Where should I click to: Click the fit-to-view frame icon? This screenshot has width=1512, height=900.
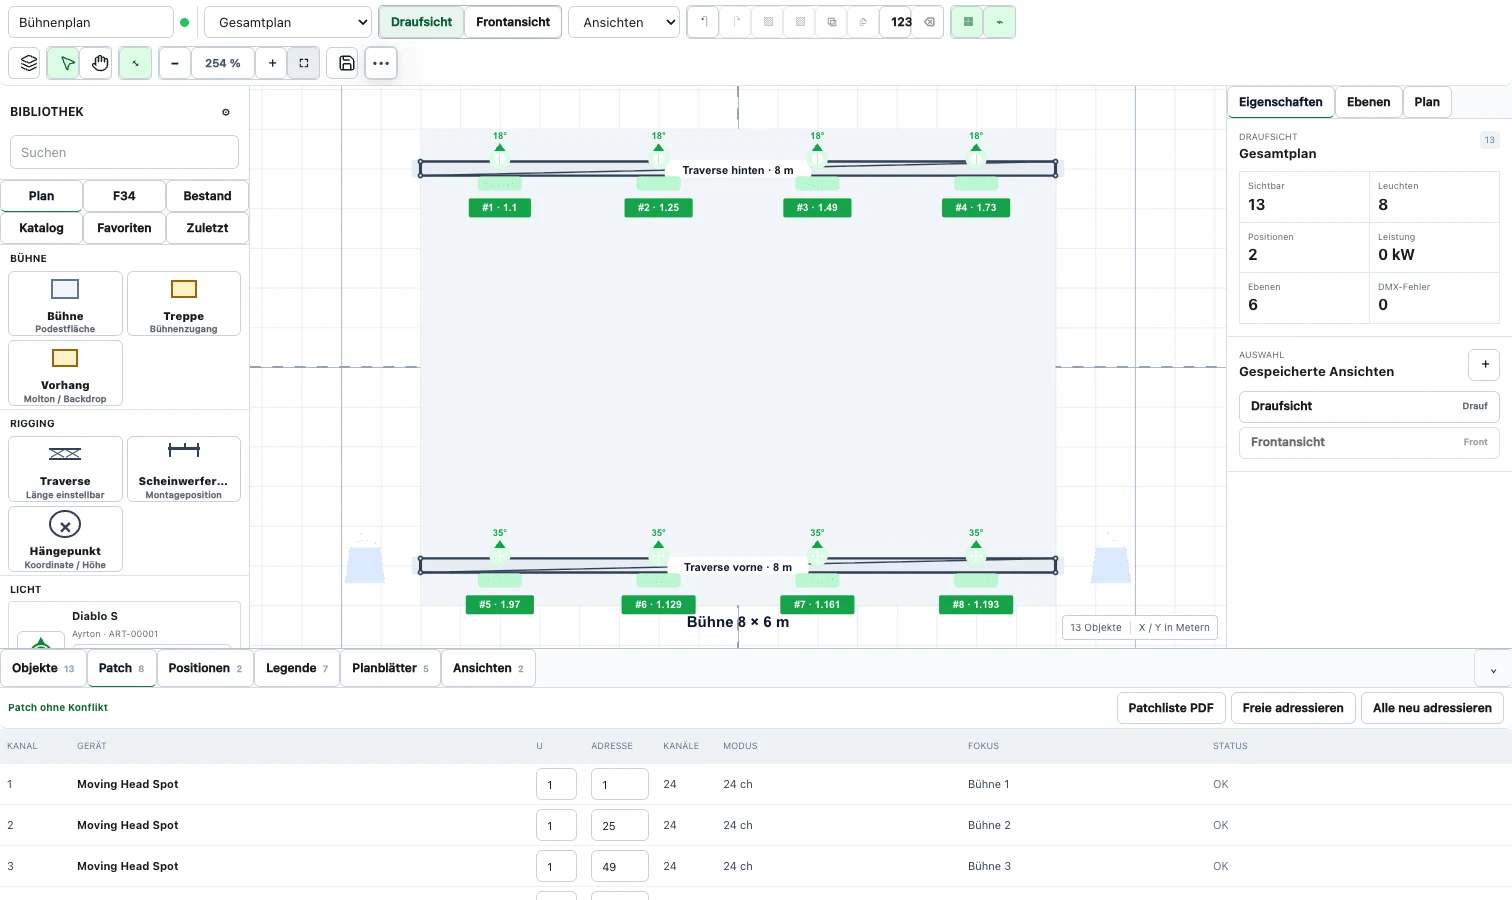tap(304, 63)
